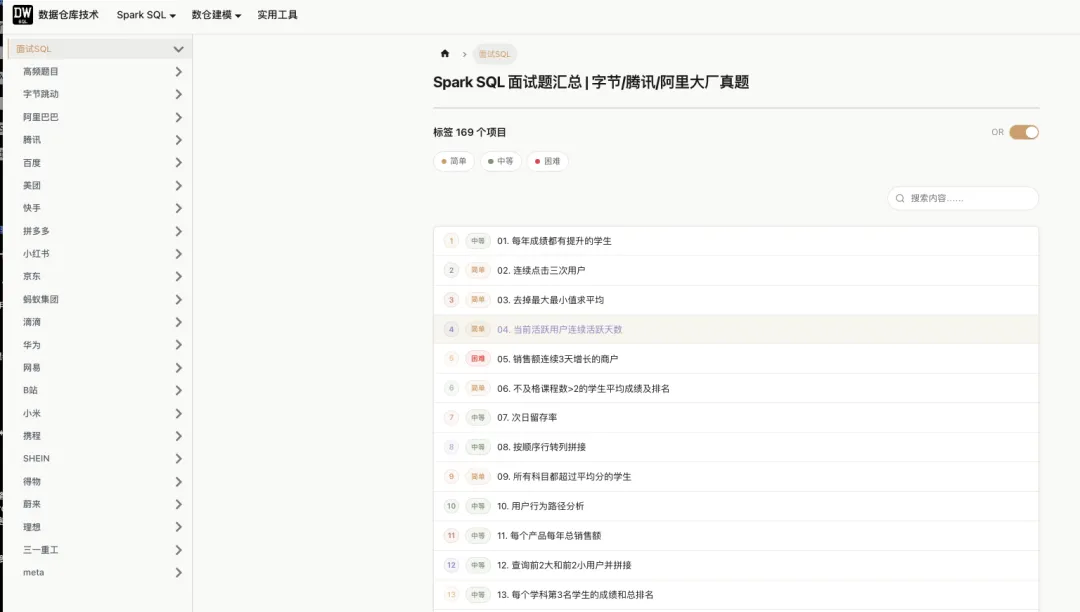Toggle the OR tag filter switch
The width and height of the screenshot is (1080, 612).
click(x=1024, y=132)
